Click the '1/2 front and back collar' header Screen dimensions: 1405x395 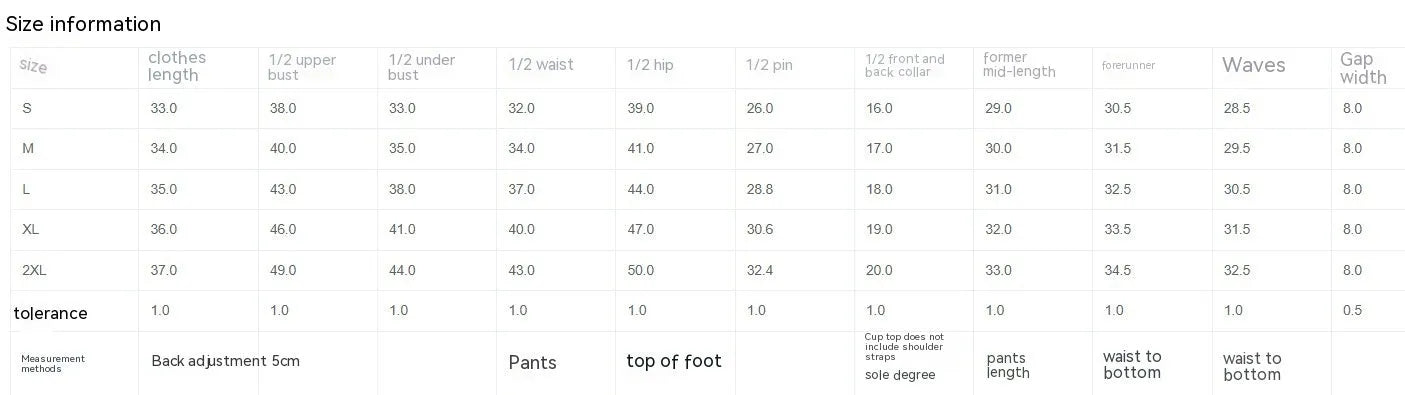click(905, 65)
